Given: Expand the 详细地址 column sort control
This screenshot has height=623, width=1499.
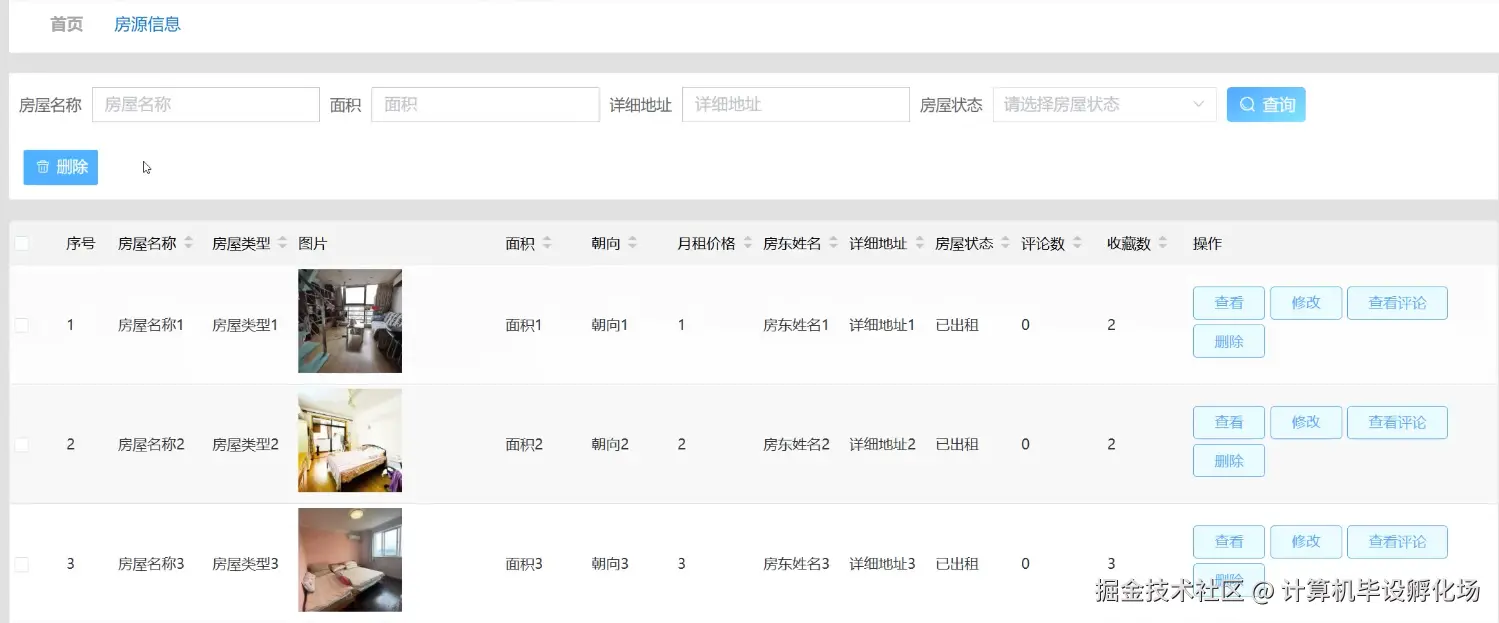Looking at the screenshot, I should point(920,242).
